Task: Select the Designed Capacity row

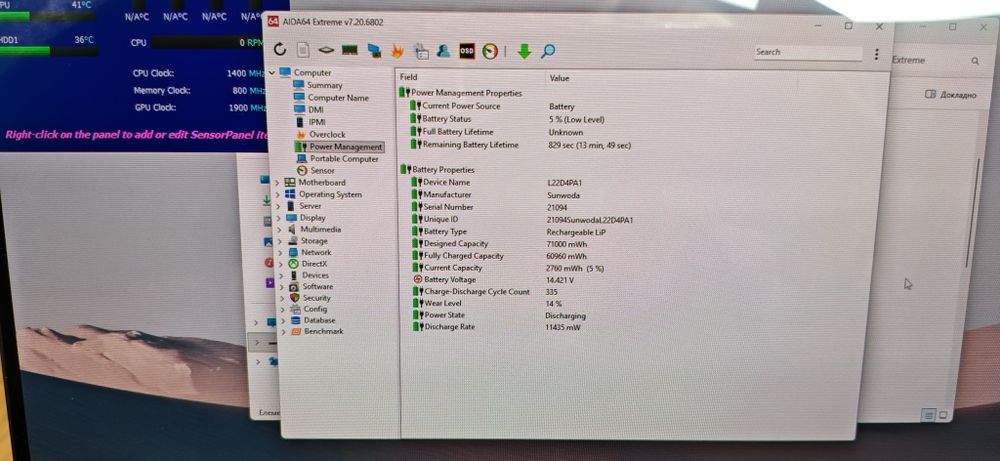Action: pos(500,244)
